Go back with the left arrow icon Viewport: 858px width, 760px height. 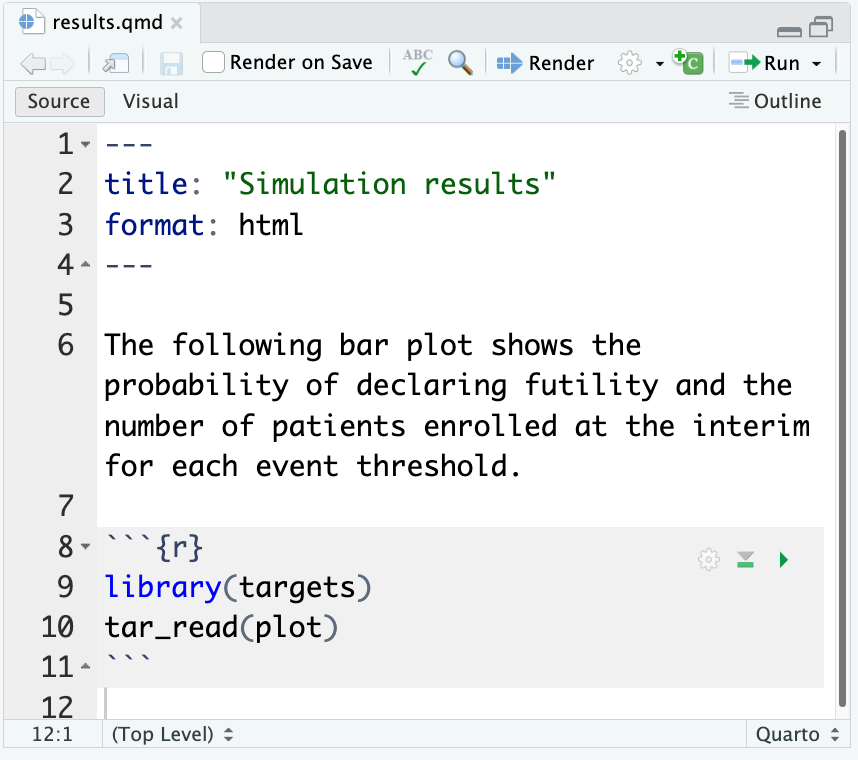click(33, 63)
